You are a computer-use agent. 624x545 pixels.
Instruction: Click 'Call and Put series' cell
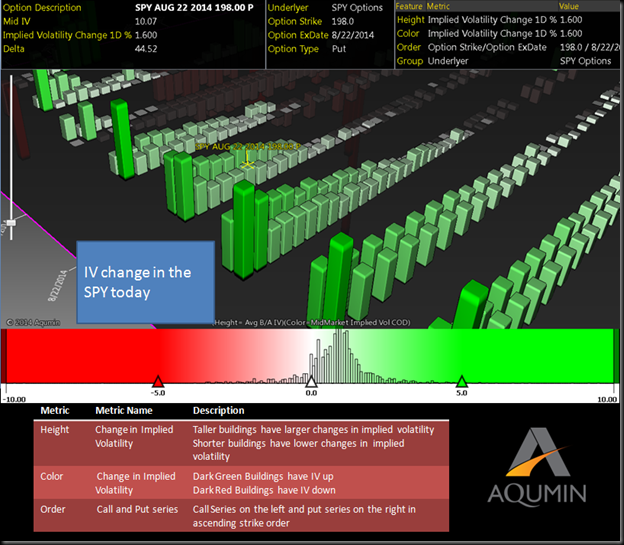137,509
